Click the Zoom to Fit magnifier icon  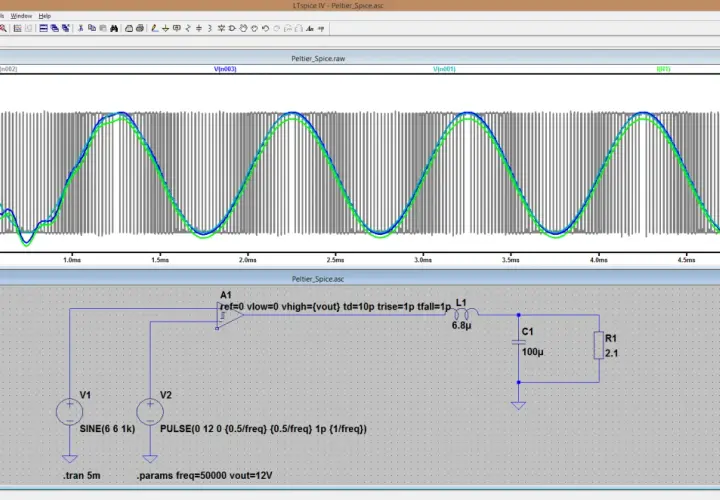pos(3,28)
